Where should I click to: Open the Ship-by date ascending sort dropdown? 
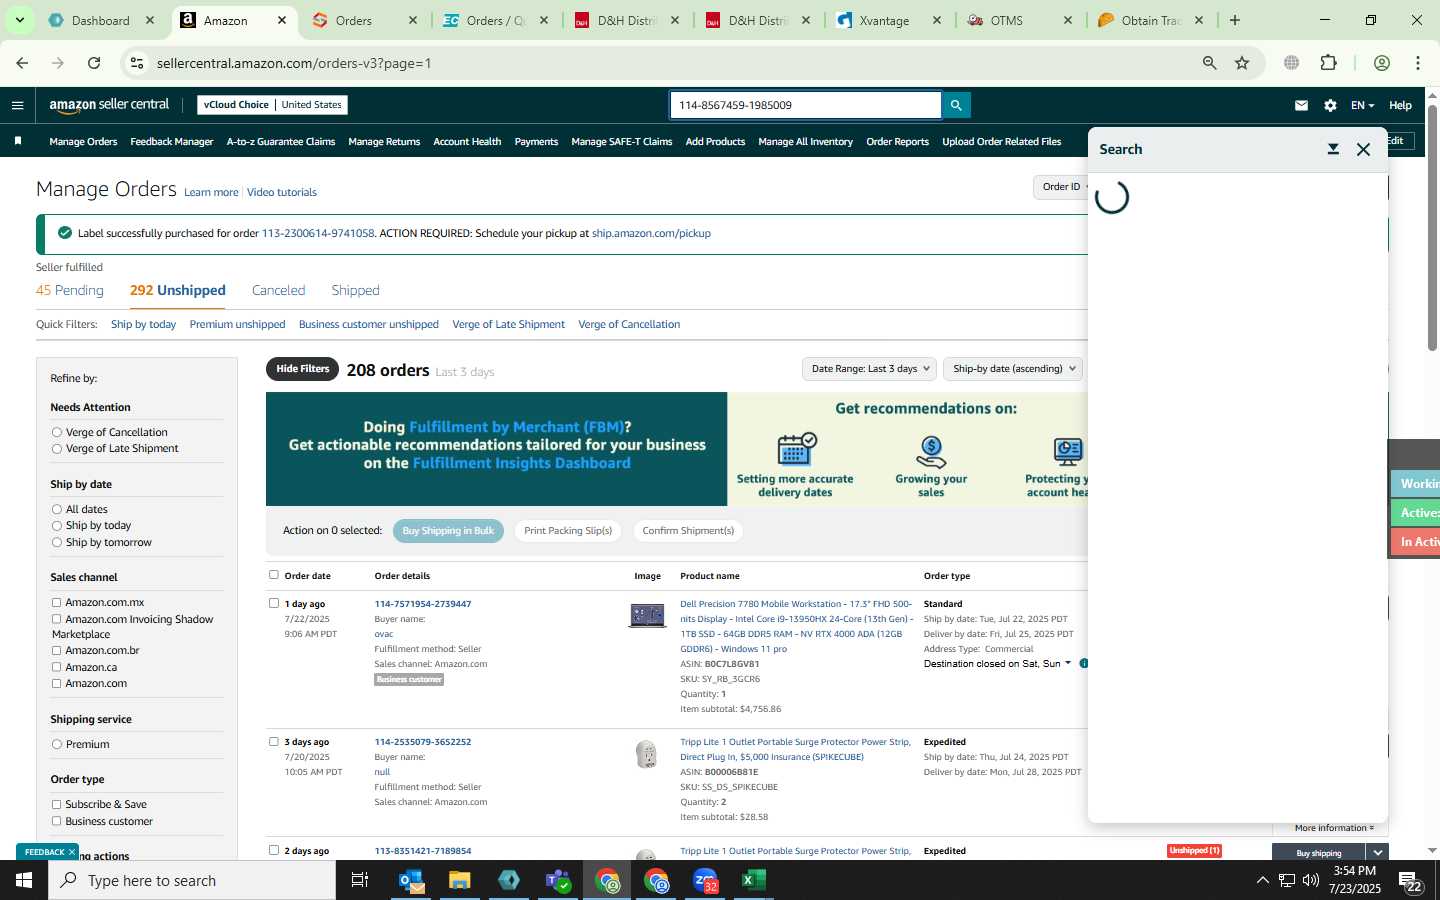point(1014,369)
